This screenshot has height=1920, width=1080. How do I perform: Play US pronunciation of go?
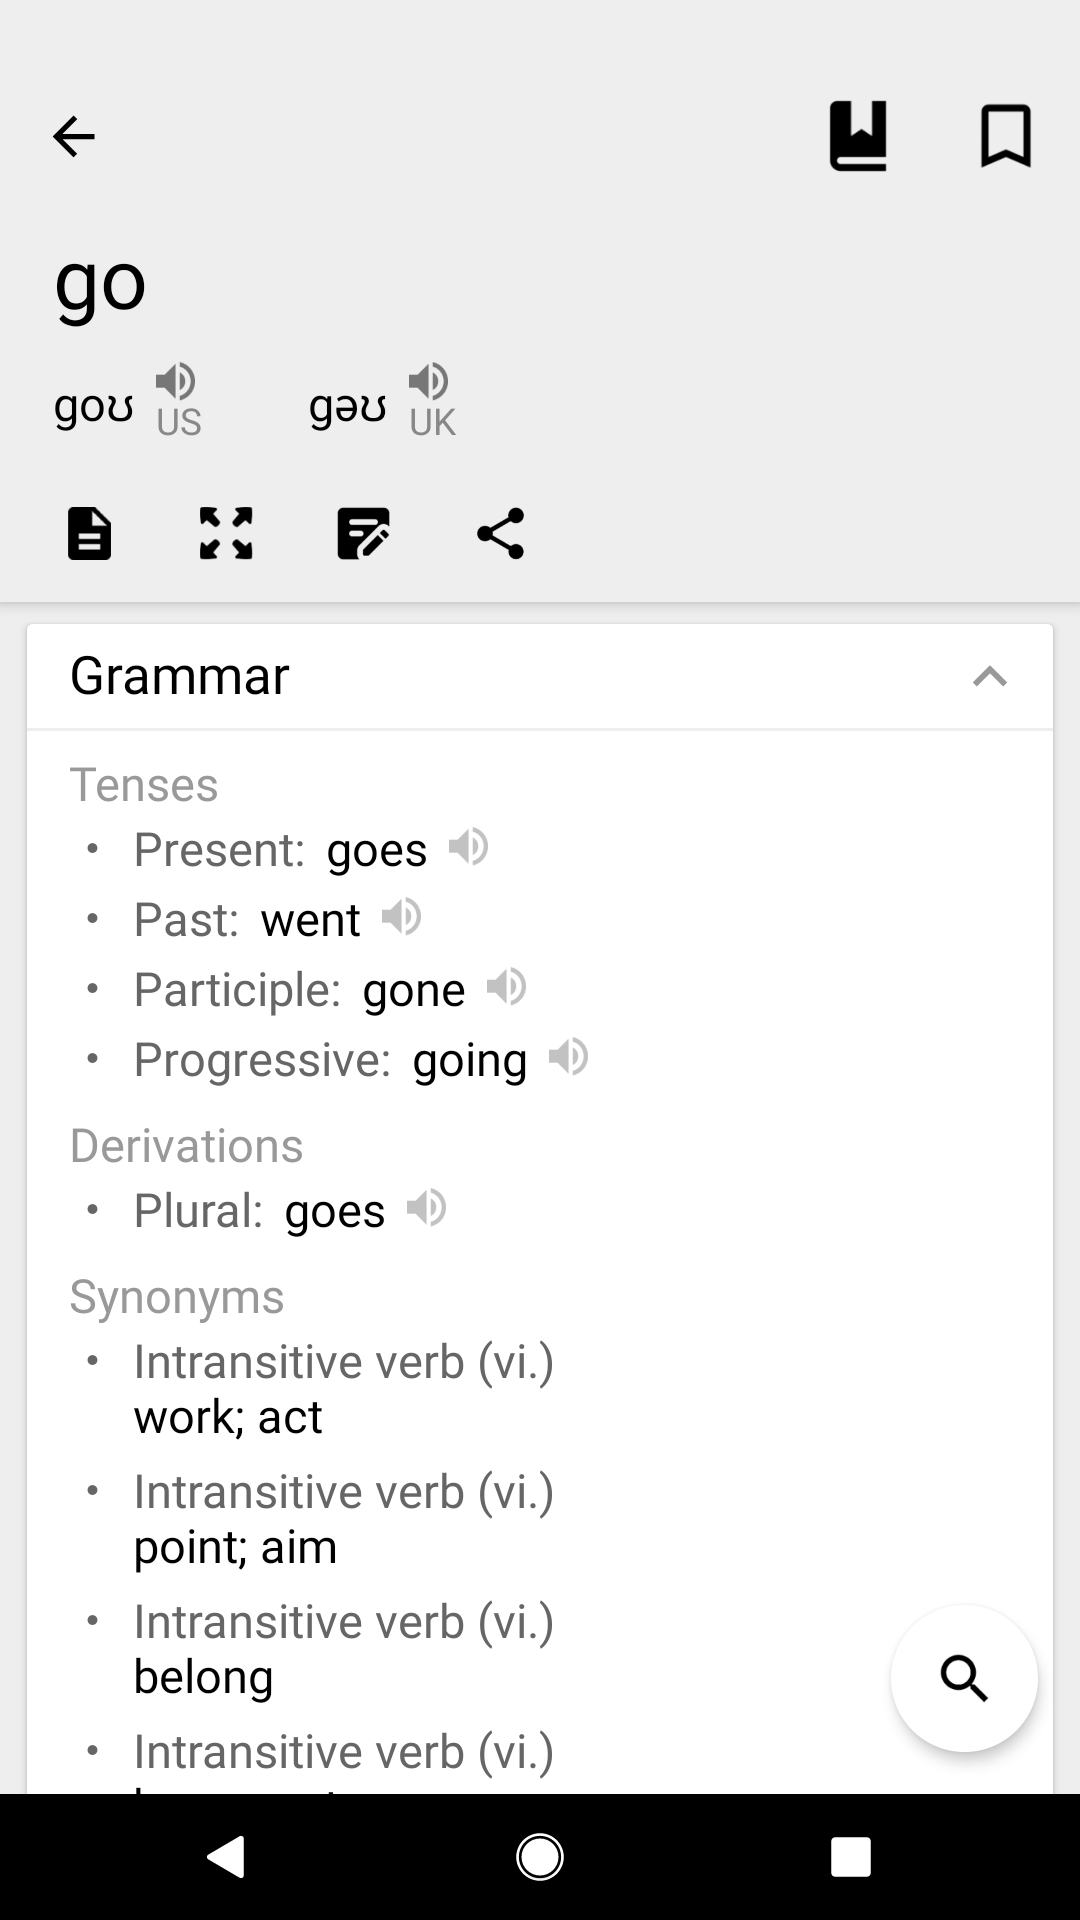coord(176,382)
